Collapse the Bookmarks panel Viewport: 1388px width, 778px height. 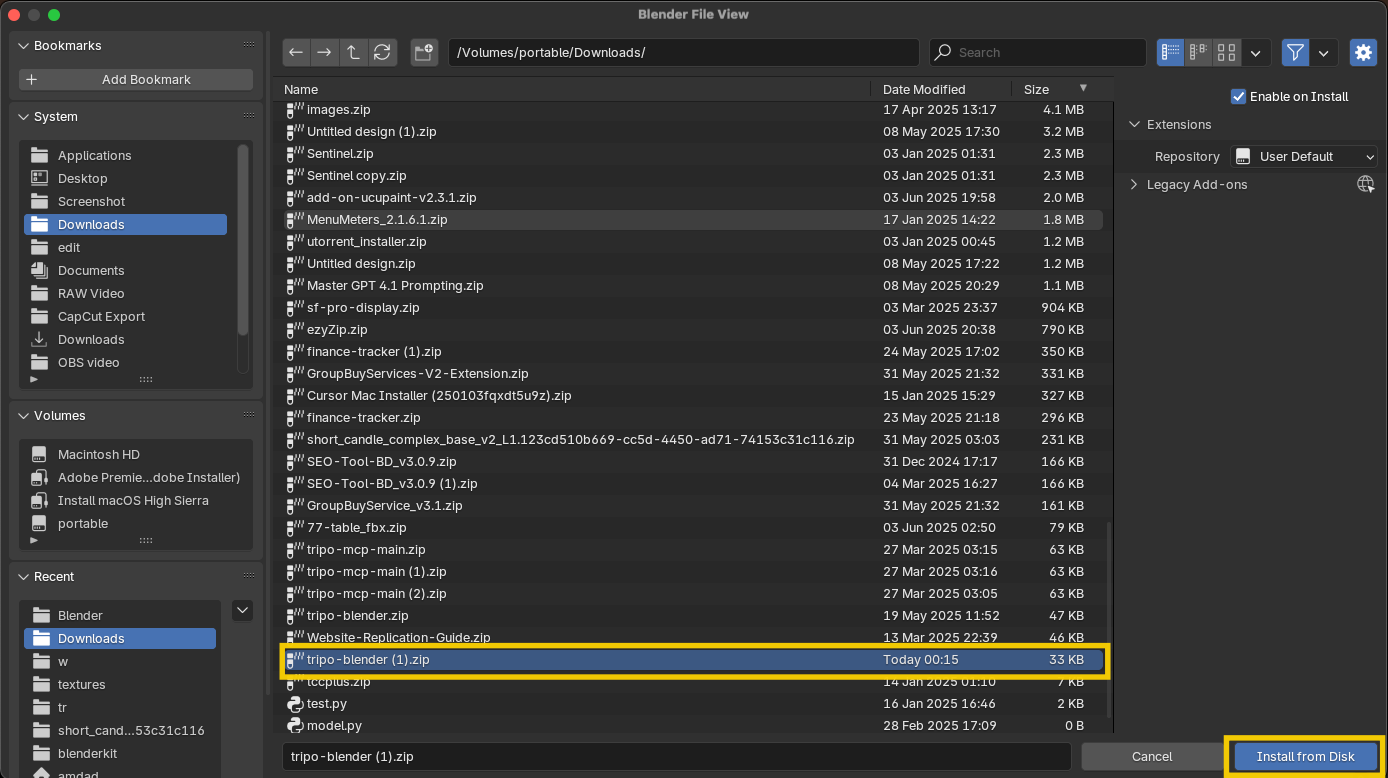[24, 45]
